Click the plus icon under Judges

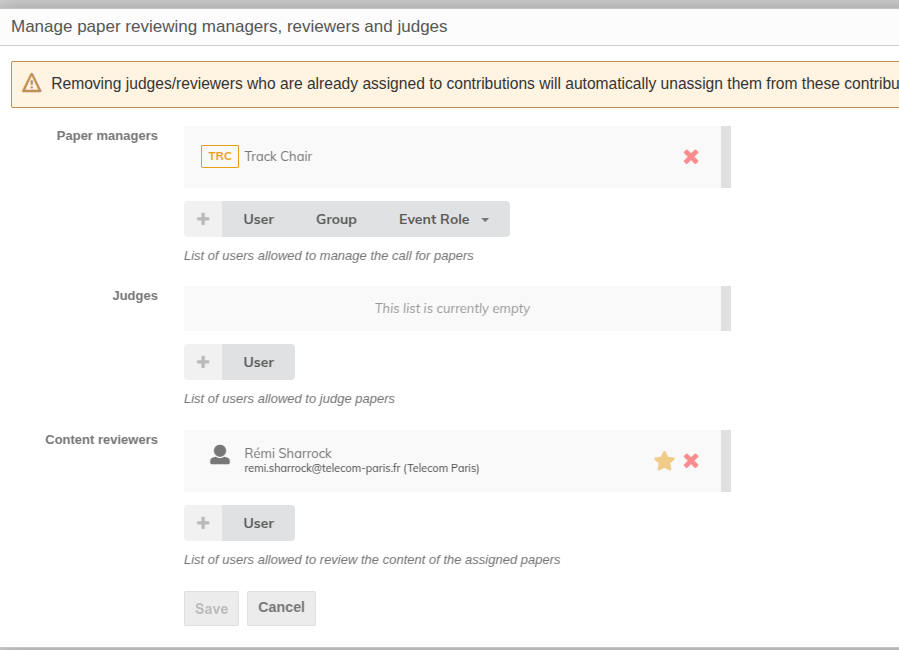coord(203,362)
